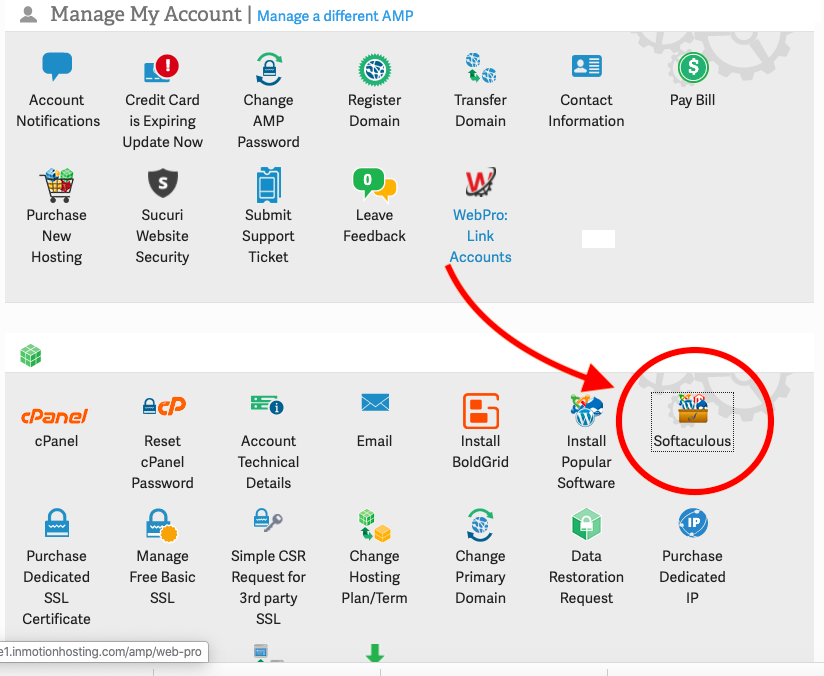Click the Change Primary Domain icon
The image size is (824, 676).
[x=480, y=525]
